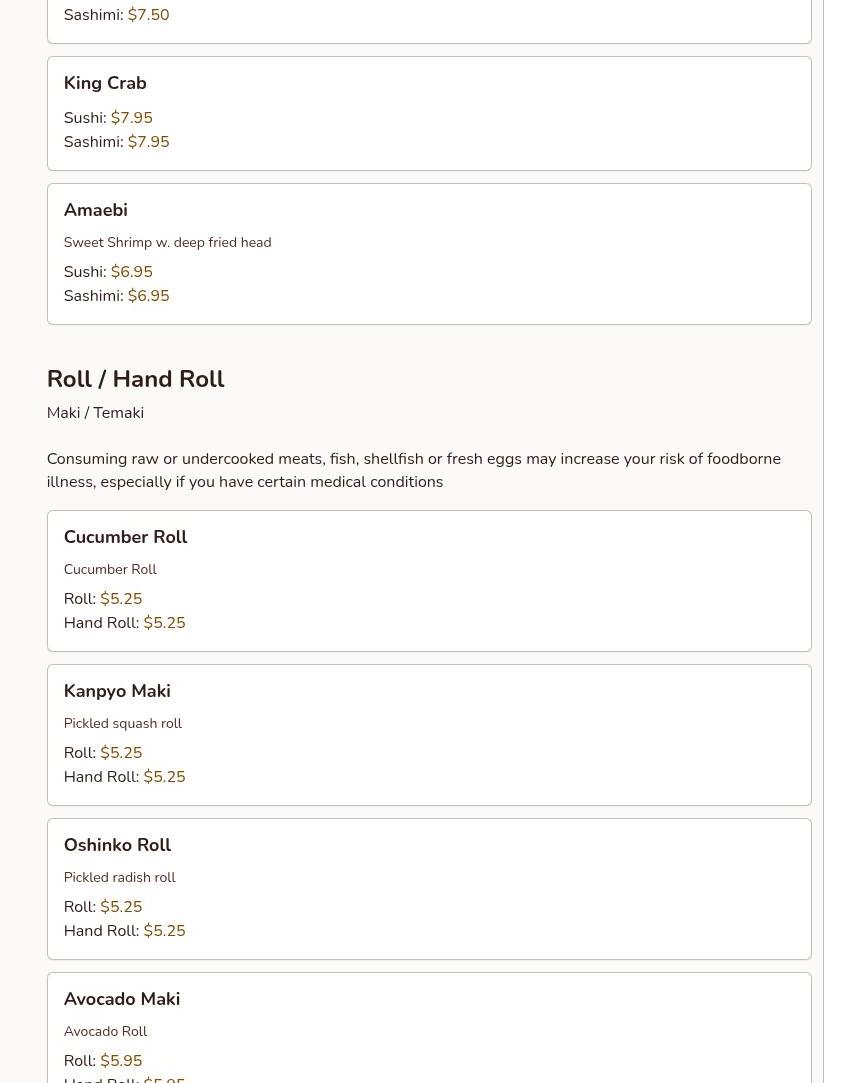
Task: Select the Oshinko Roll item title
Action: coord(117,845)
